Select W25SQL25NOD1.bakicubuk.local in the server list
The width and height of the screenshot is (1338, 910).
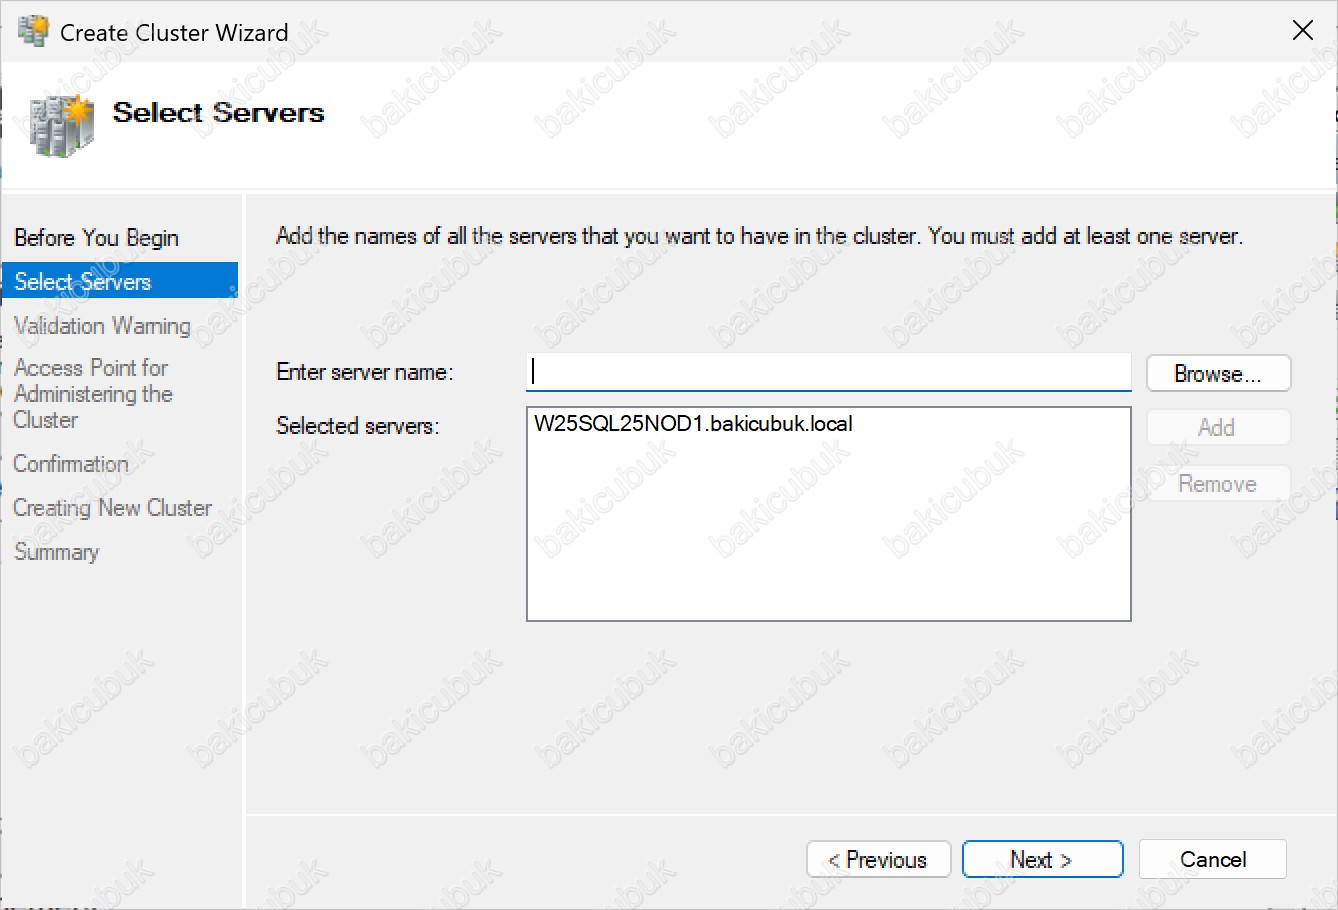[693, 424]
